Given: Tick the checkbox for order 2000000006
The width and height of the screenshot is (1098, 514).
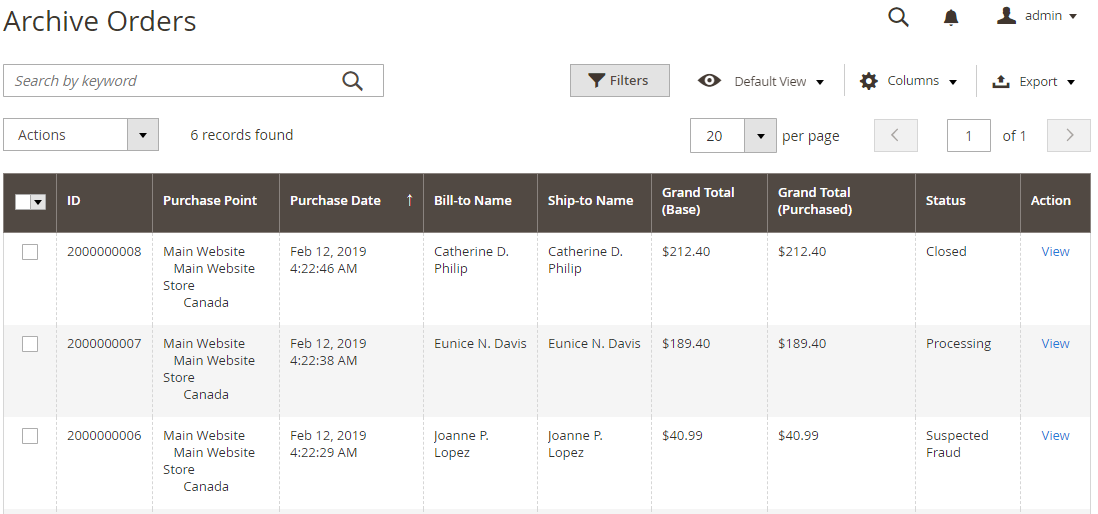Looking at the screenshot, I should click(x=30, y=436).
